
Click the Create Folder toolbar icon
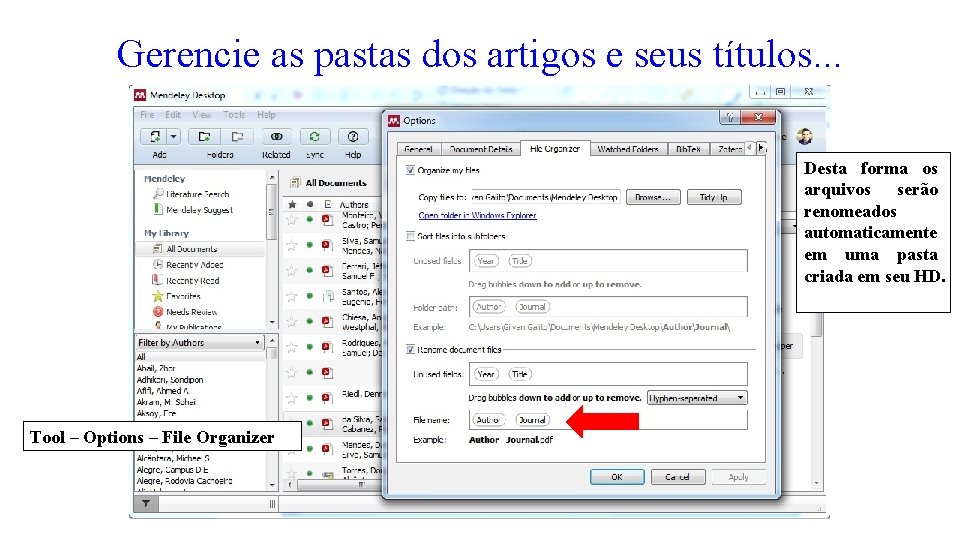(204, 137)
